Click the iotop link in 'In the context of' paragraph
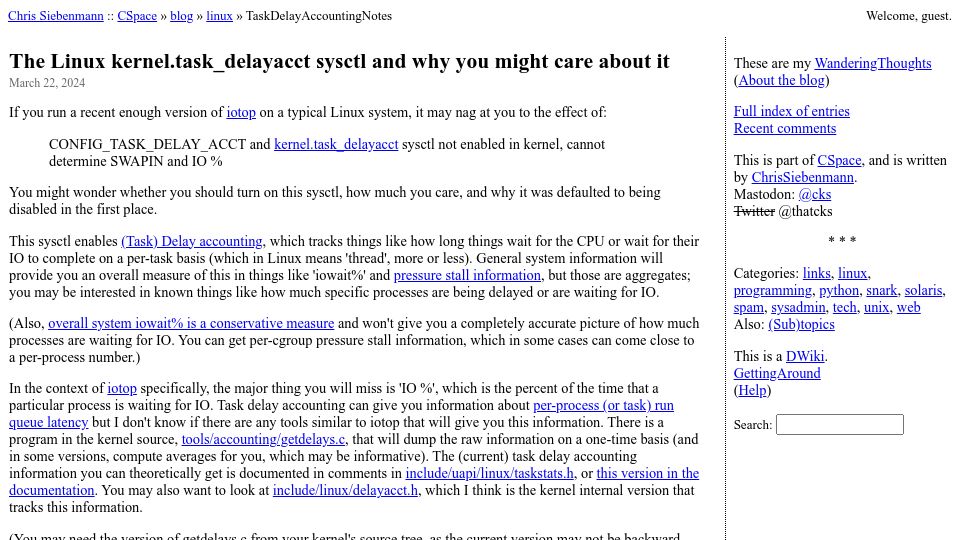 122,388
